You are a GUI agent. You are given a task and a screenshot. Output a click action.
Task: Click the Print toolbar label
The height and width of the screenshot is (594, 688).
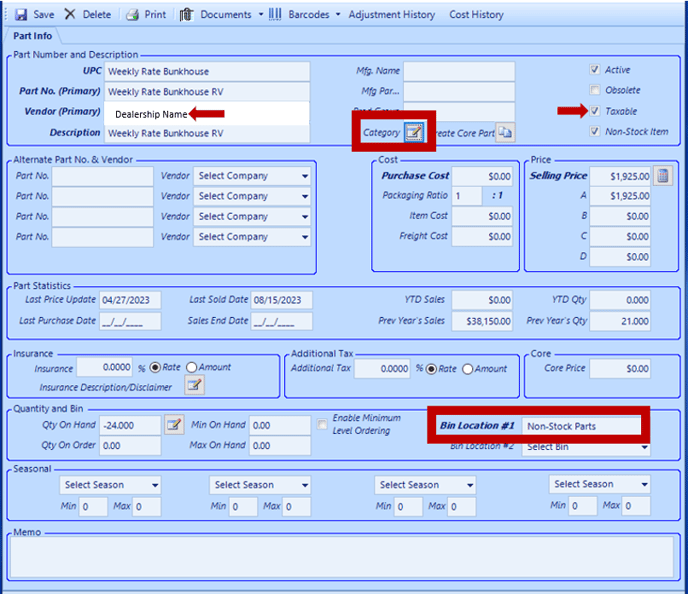155,14
